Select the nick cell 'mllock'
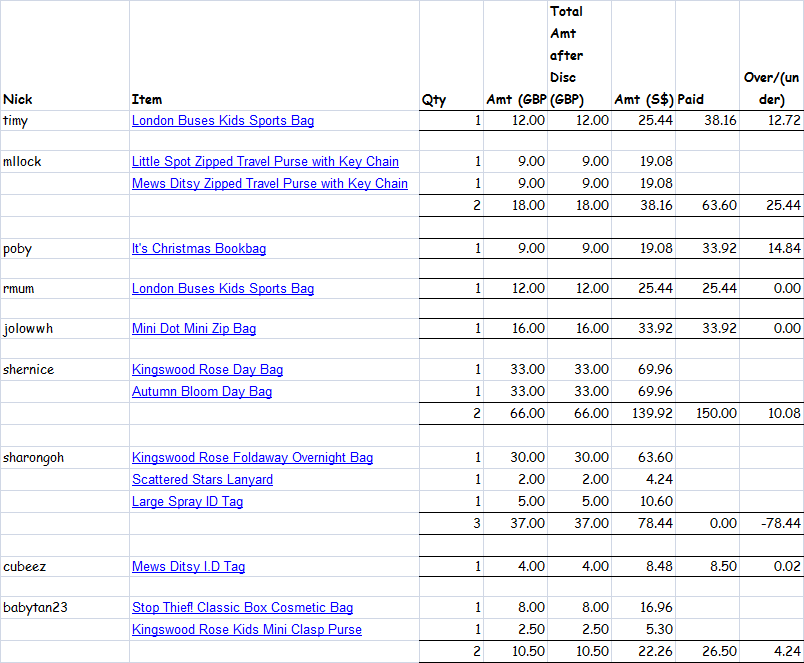Screen dimensions: 804x663 coord(65,162)
